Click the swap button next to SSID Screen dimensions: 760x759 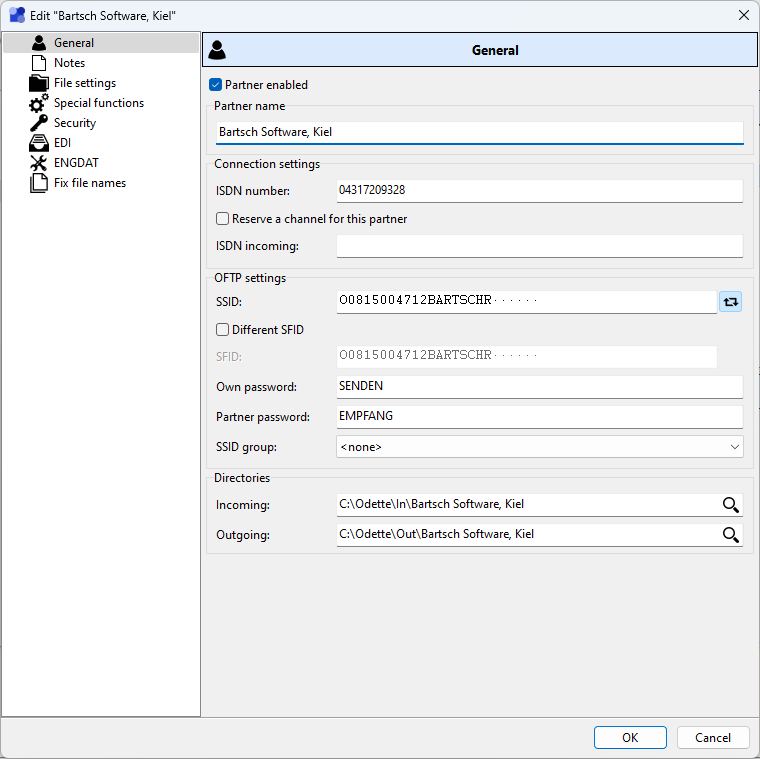(730, 301)
